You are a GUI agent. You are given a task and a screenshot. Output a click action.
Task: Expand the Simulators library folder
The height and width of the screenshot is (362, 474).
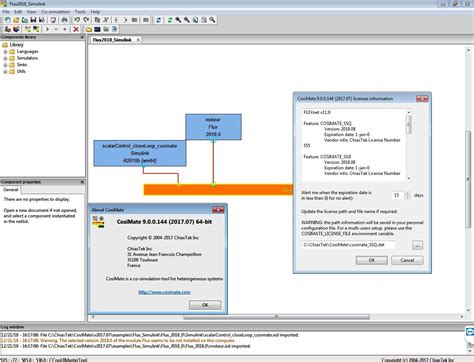click(x=5, y=58)
